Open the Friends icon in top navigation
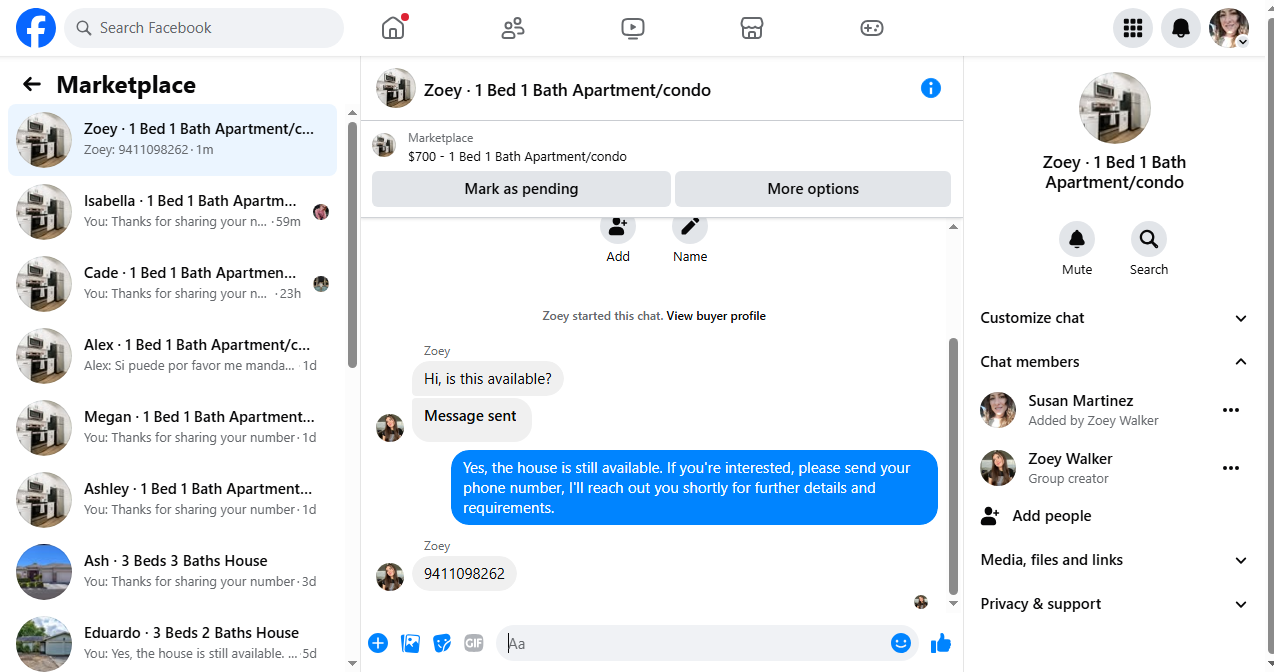The height and width of the screenshot is (672, 1274). pyautogui.click(x=513, y=28)
